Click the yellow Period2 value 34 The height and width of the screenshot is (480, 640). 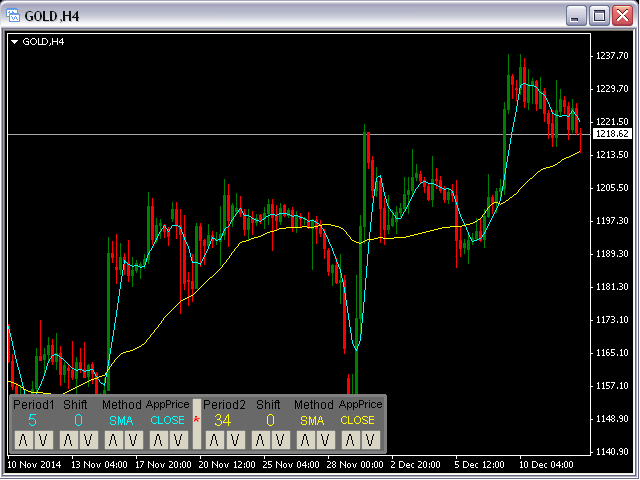[x=223, y=420]
